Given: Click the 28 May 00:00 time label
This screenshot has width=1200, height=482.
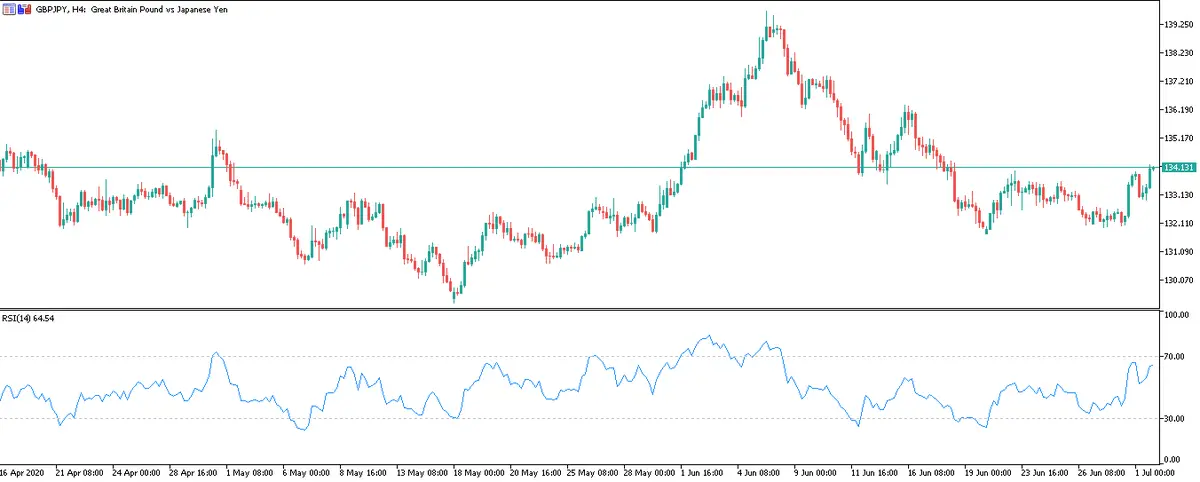Looking at the screenshot, I should click(x=649, y=471).
